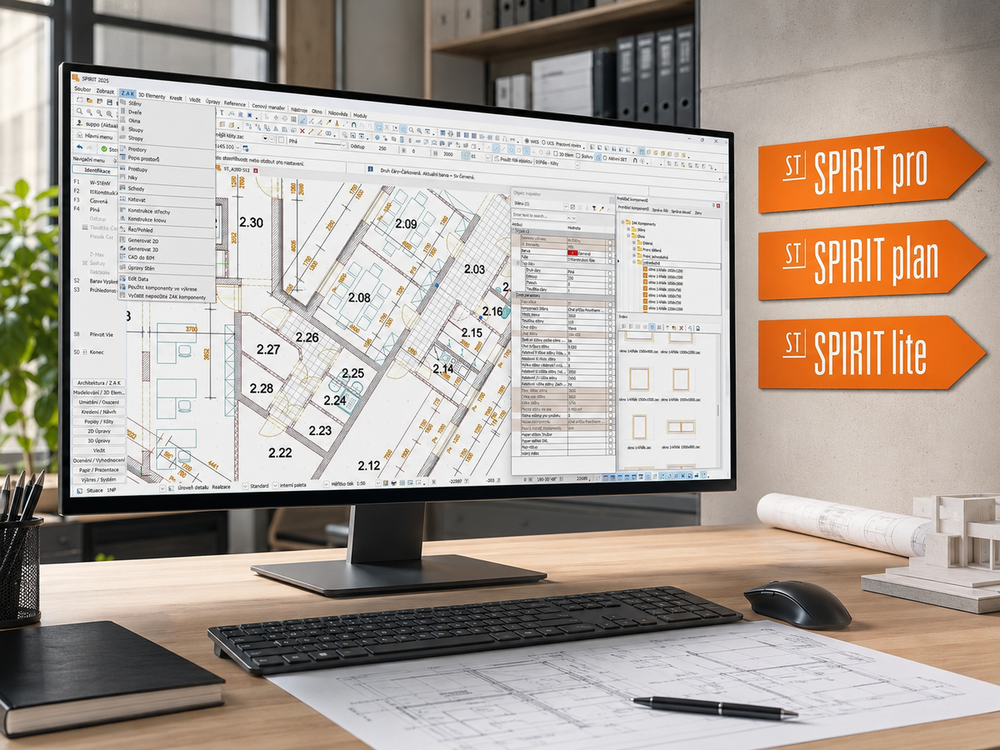Open the Moduly menu
The height and width of the screenshot is (750, 1000).
(360, 115)
